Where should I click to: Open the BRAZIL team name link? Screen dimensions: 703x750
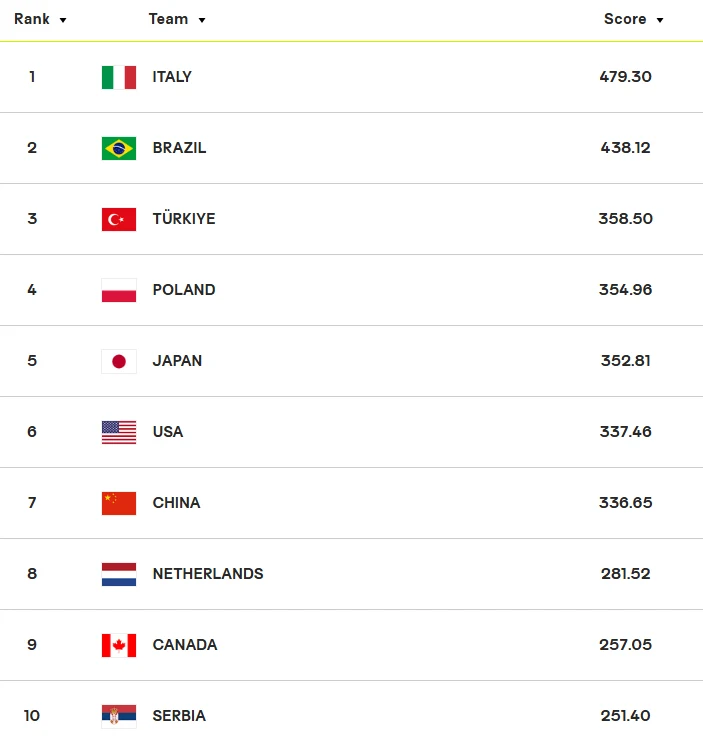179,148
